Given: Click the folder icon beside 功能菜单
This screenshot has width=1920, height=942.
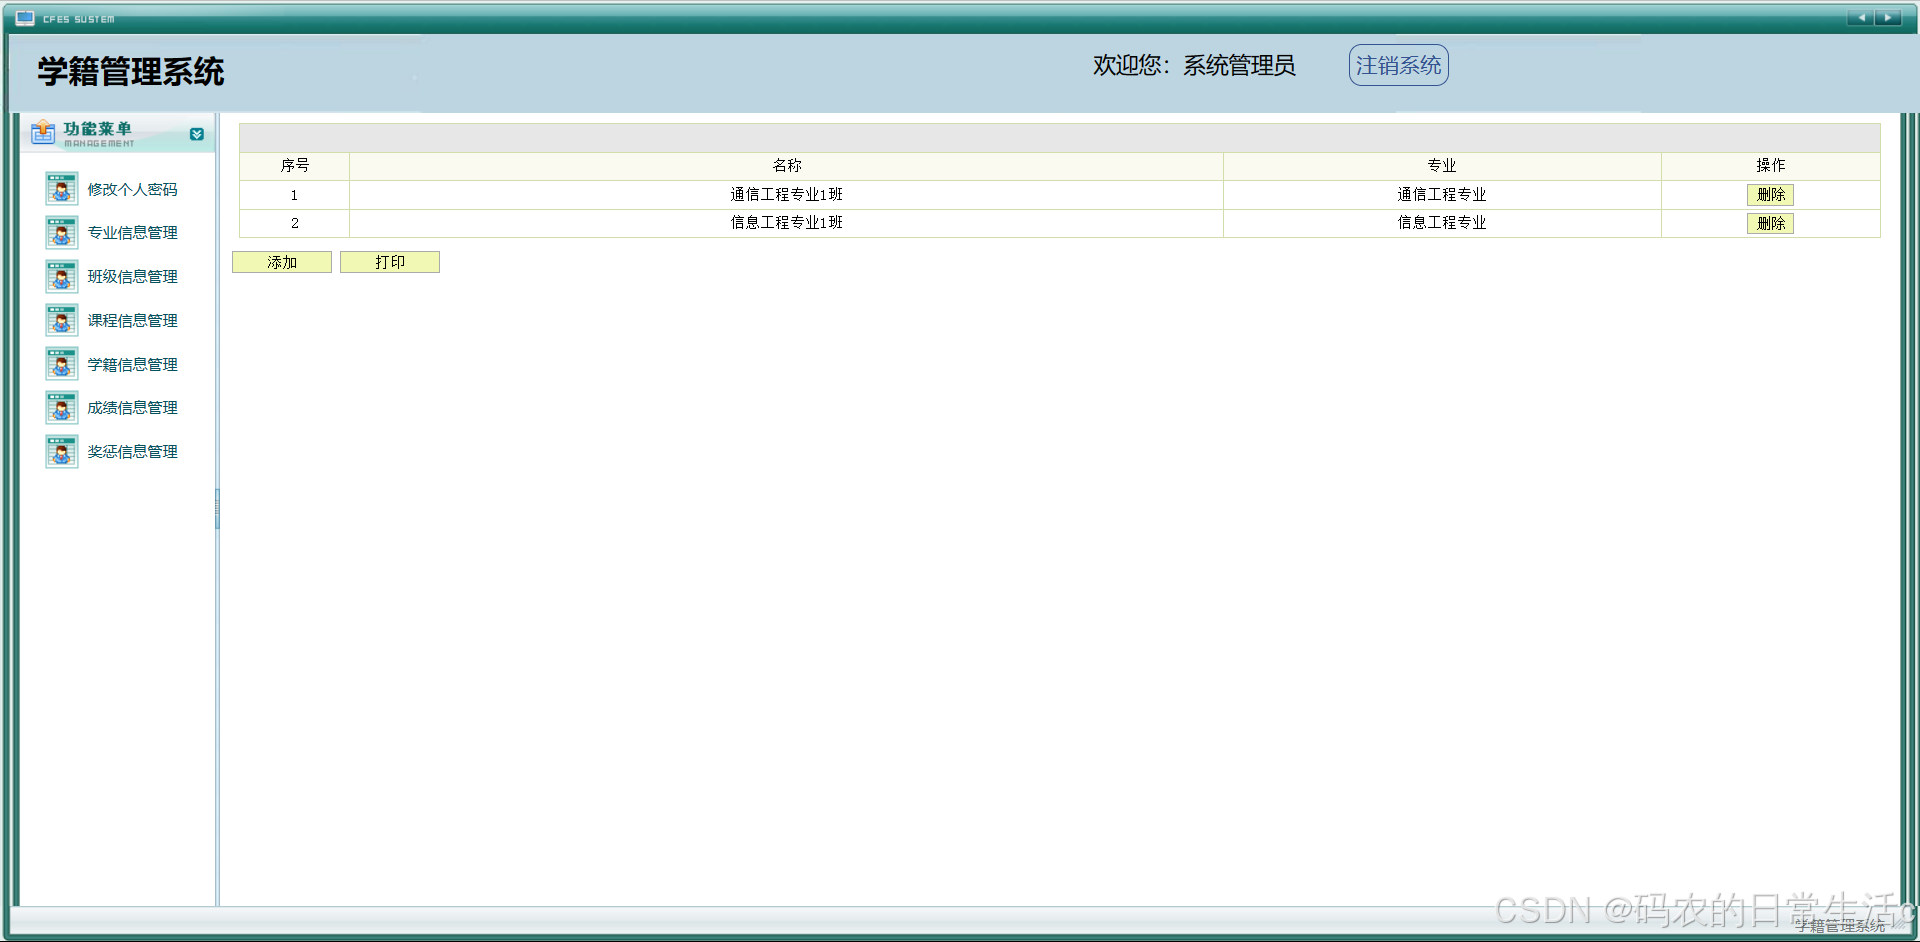Looking at the screenshot, I should [x=42, y=132].
